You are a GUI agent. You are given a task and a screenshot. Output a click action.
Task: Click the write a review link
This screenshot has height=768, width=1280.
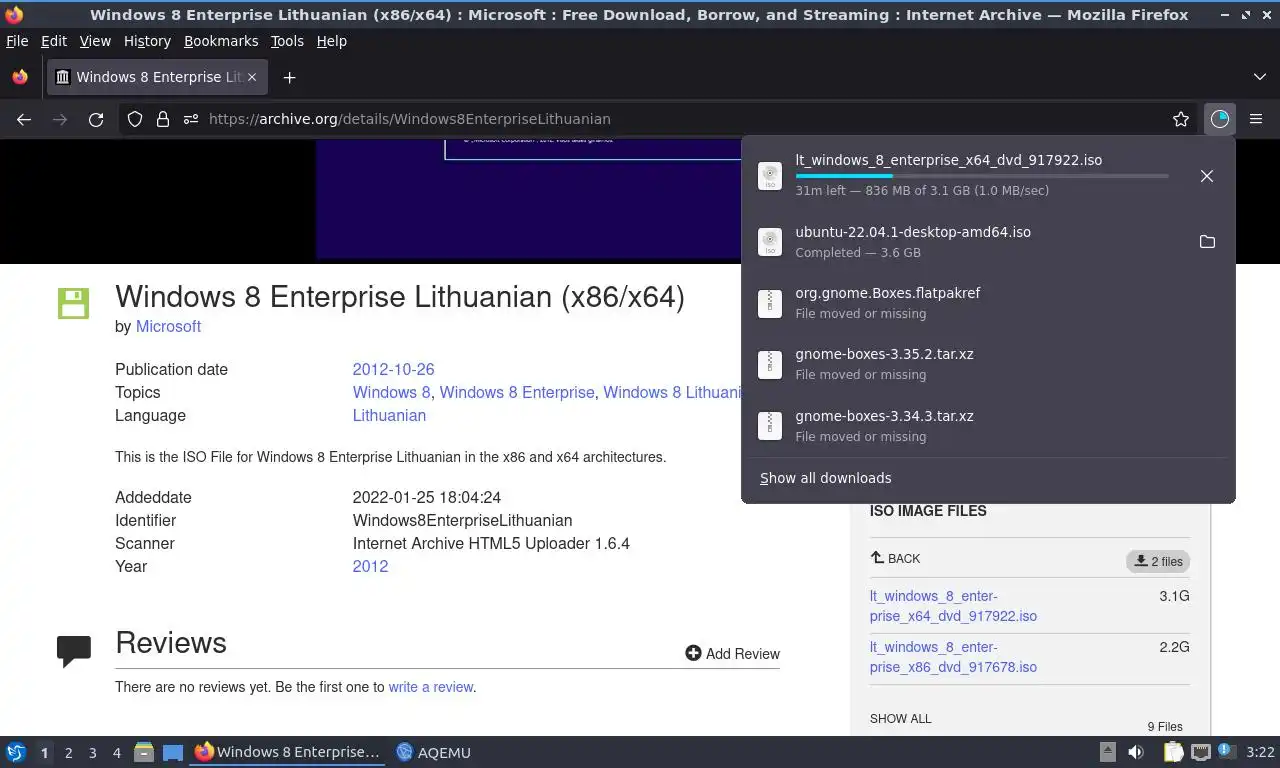pos(431,687)
